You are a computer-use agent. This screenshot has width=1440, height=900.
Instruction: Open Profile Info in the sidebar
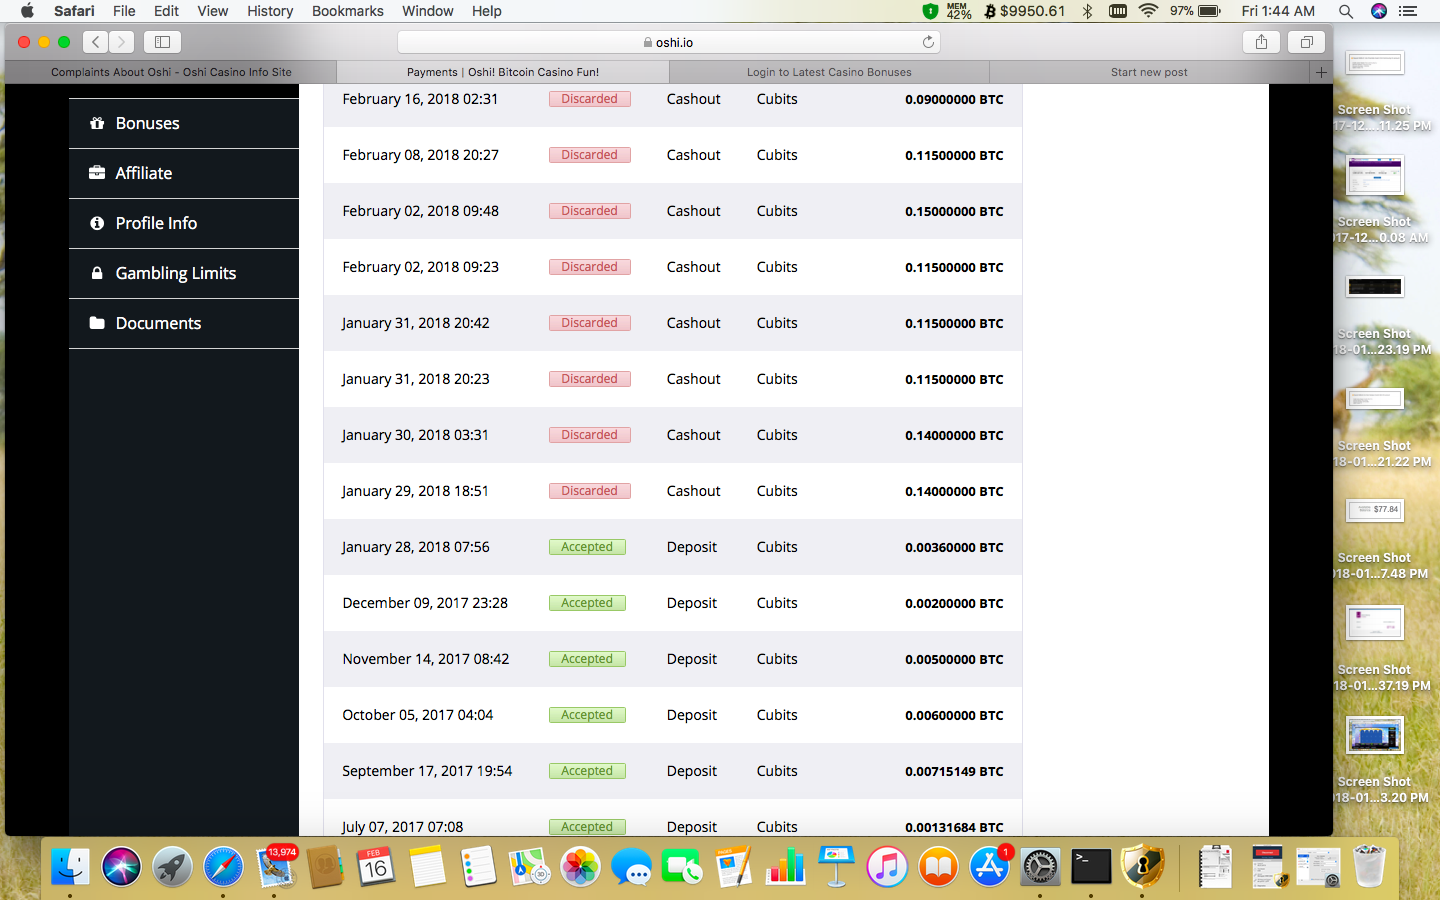click(184, 223)
